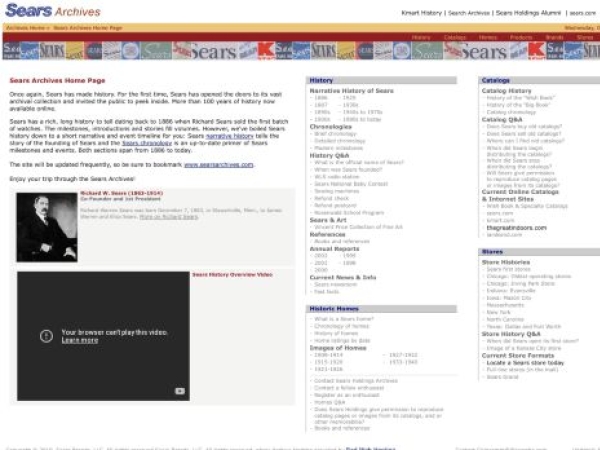Open the Sears Holdings Alumni link
Image resolution: width=600 pixels, height=450 pixels.
(528, 13)
